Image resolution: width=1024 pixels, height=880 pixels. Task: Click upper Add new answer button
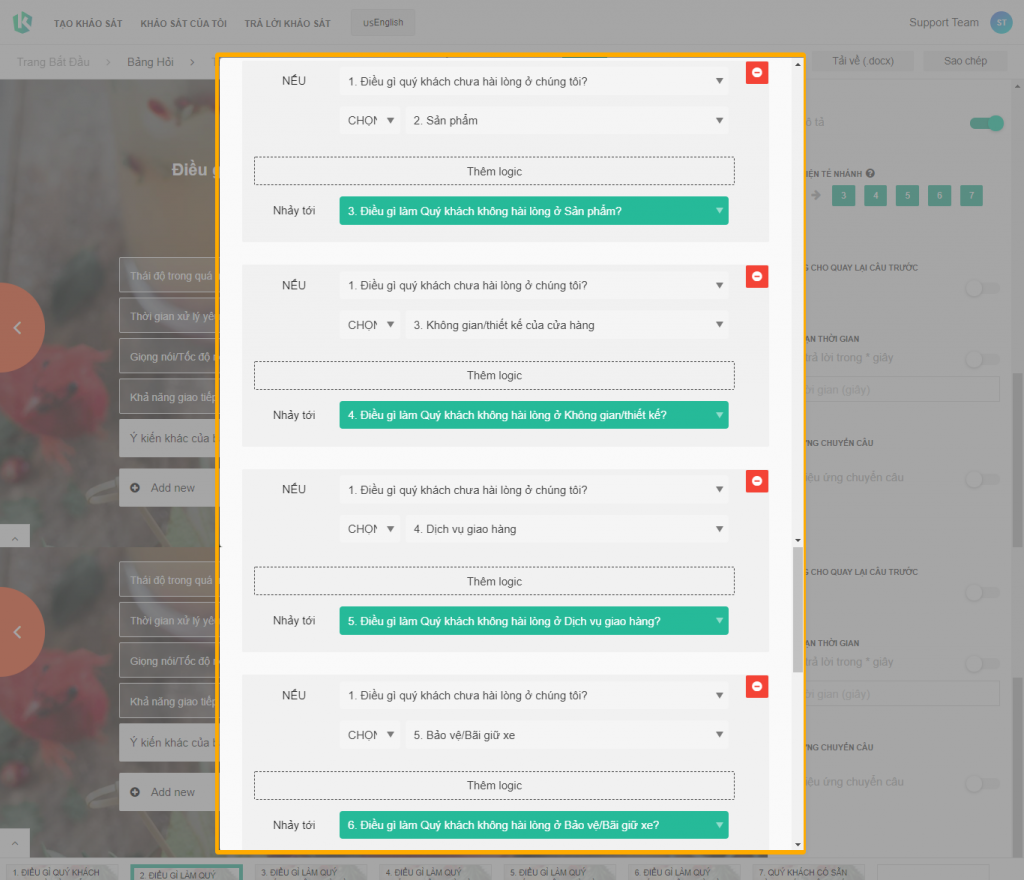168,488
